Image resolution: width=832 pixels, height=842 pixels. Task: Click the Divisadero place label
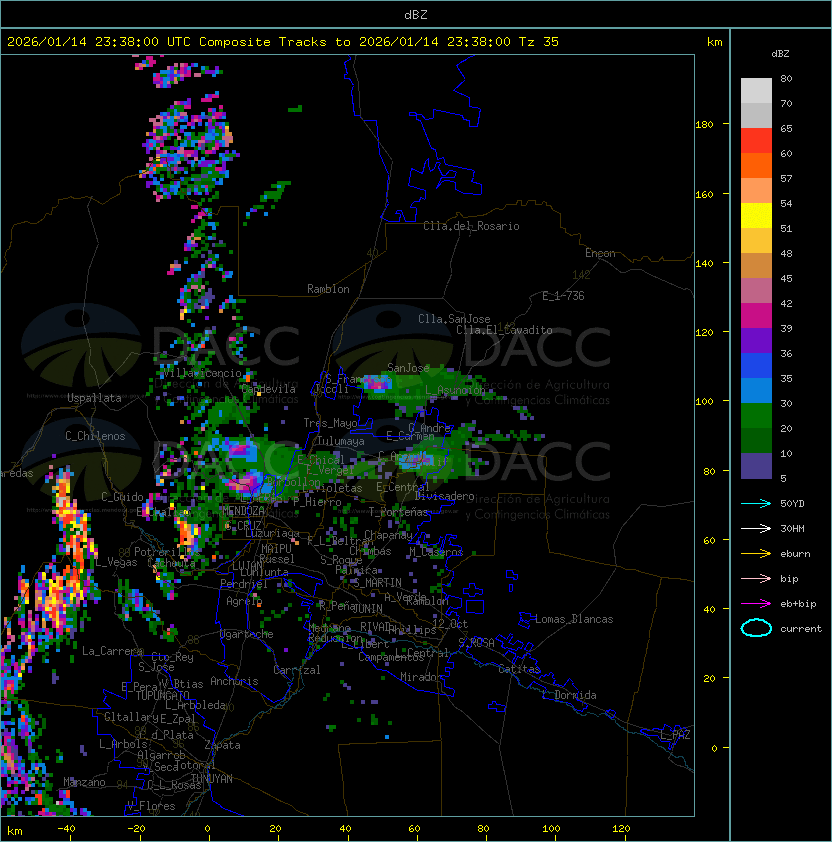tap(444, 496)
